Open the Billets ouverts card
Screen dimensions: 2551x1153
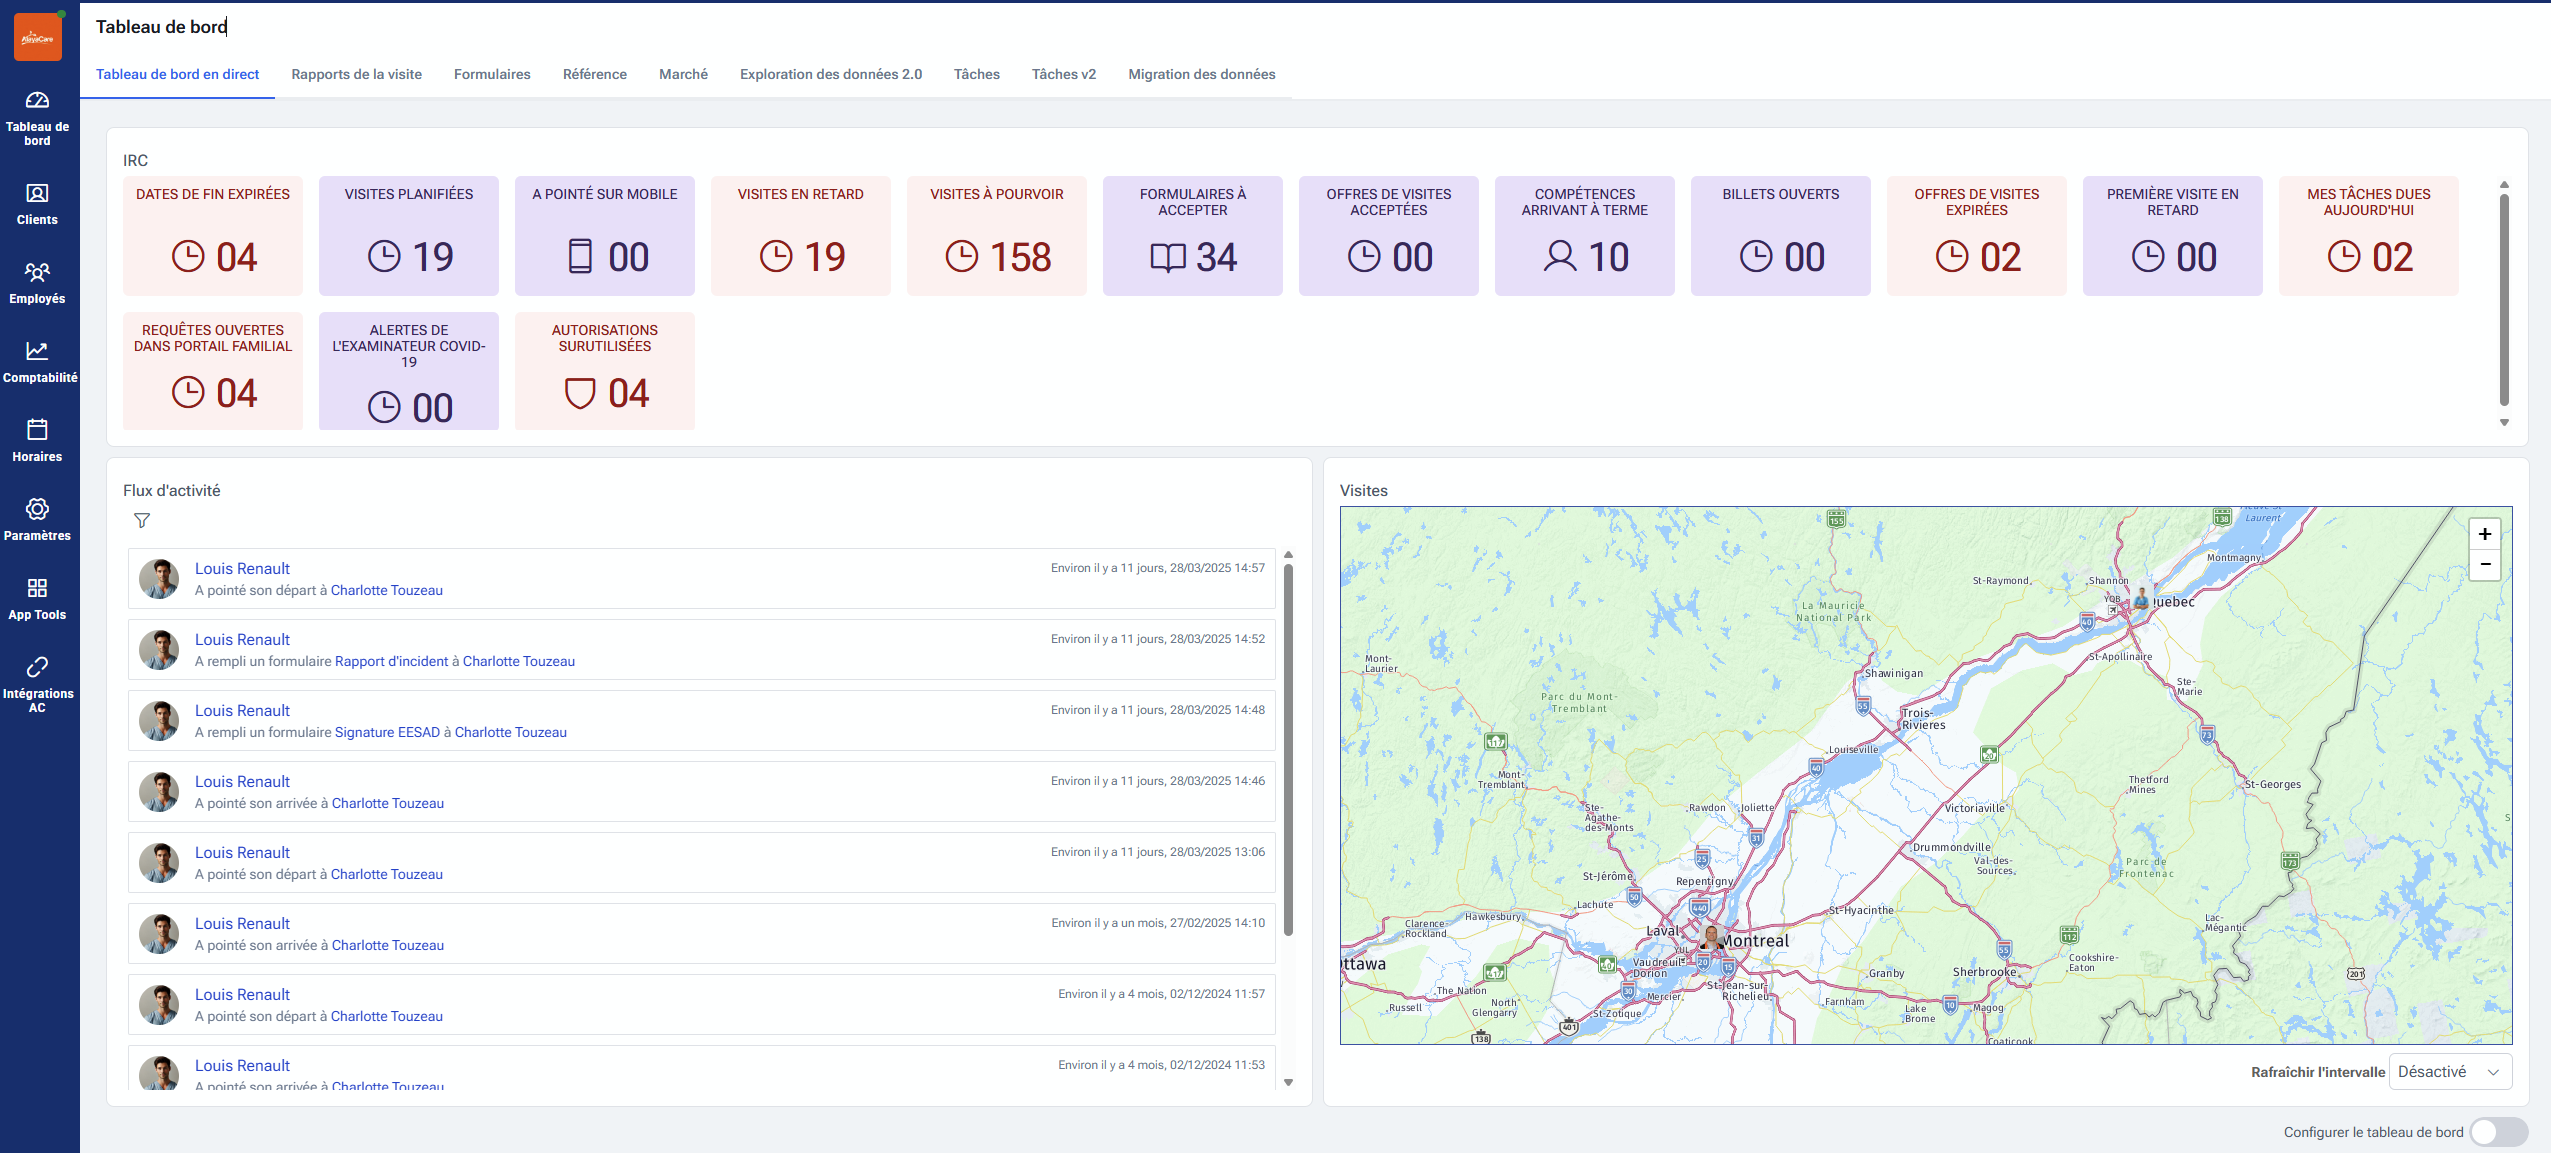(1781, 236)
